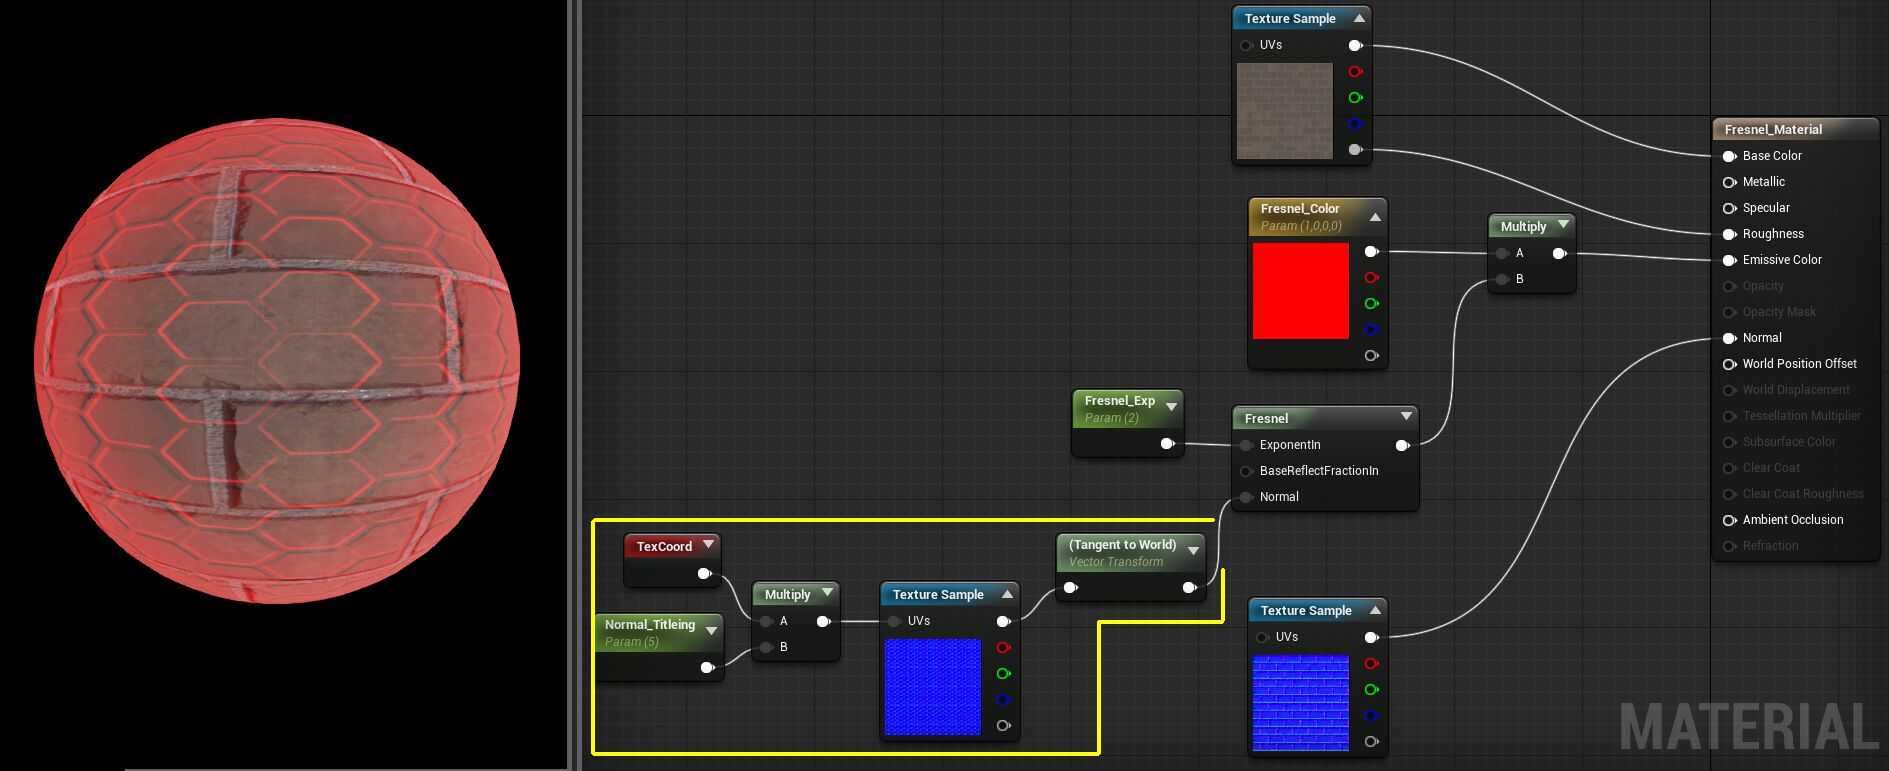Click the Roughness input pin
1889x771 pixels.
point(1729,234)
